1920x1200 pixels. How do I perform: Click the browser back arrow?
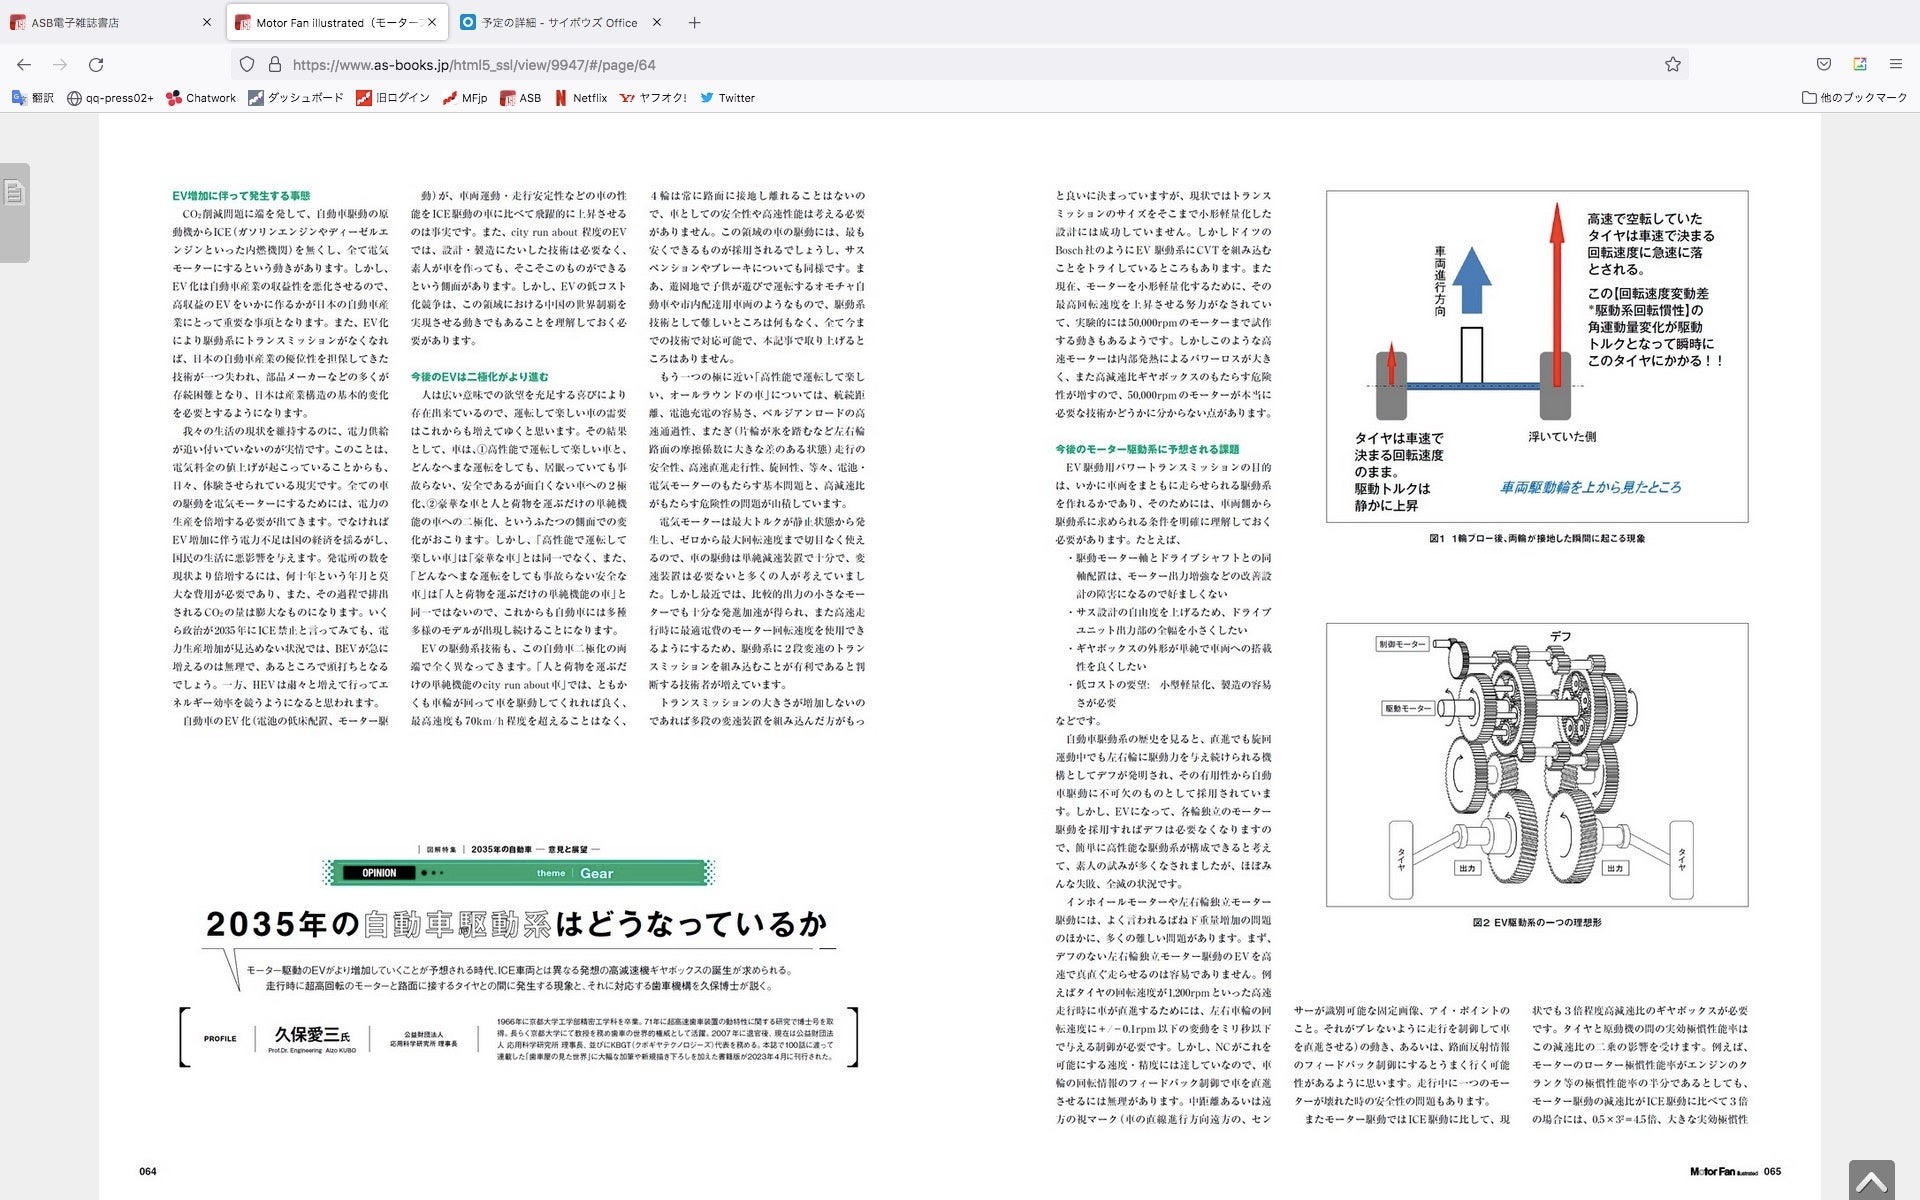point(24,65)
